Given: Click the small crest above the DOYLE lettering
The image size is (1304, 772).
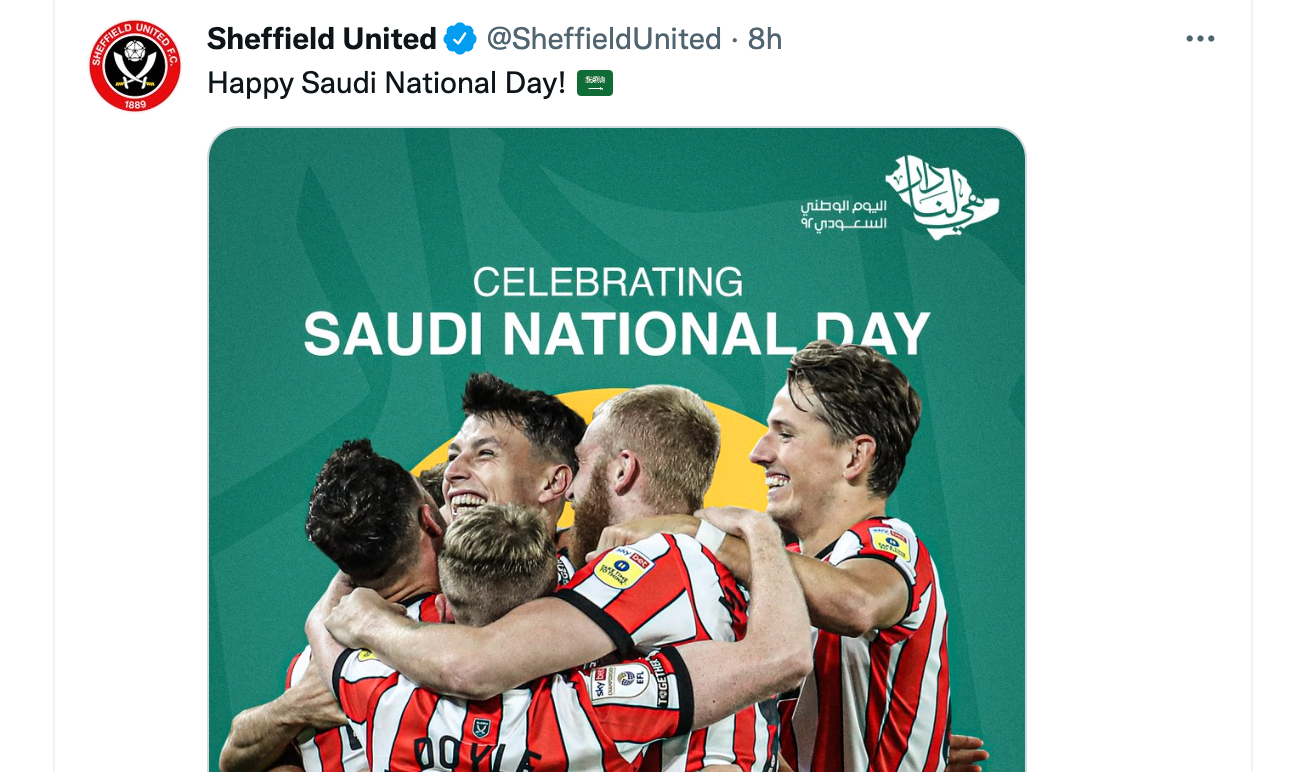Looking at the screenshot, I should (481, 728).
